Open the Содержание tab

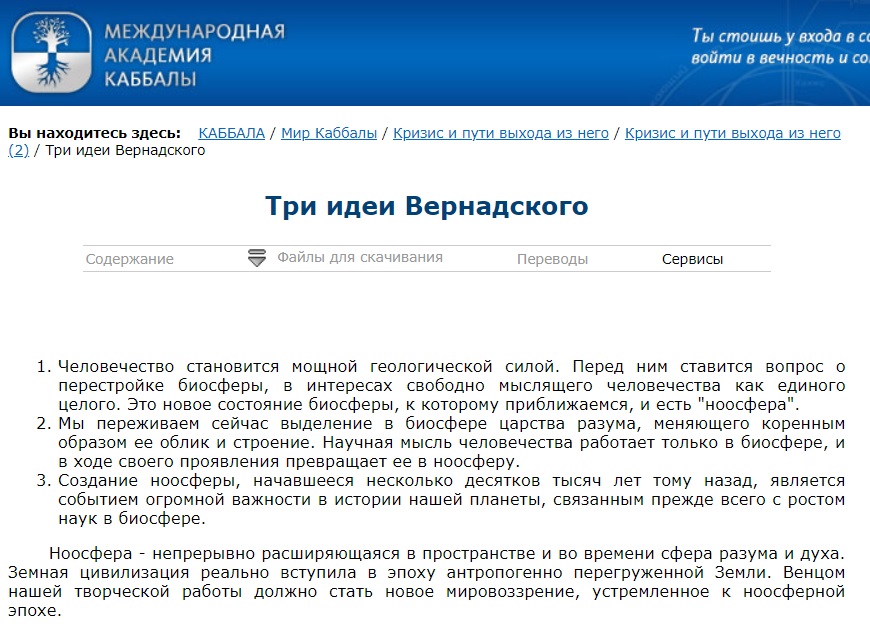point(130,259)
